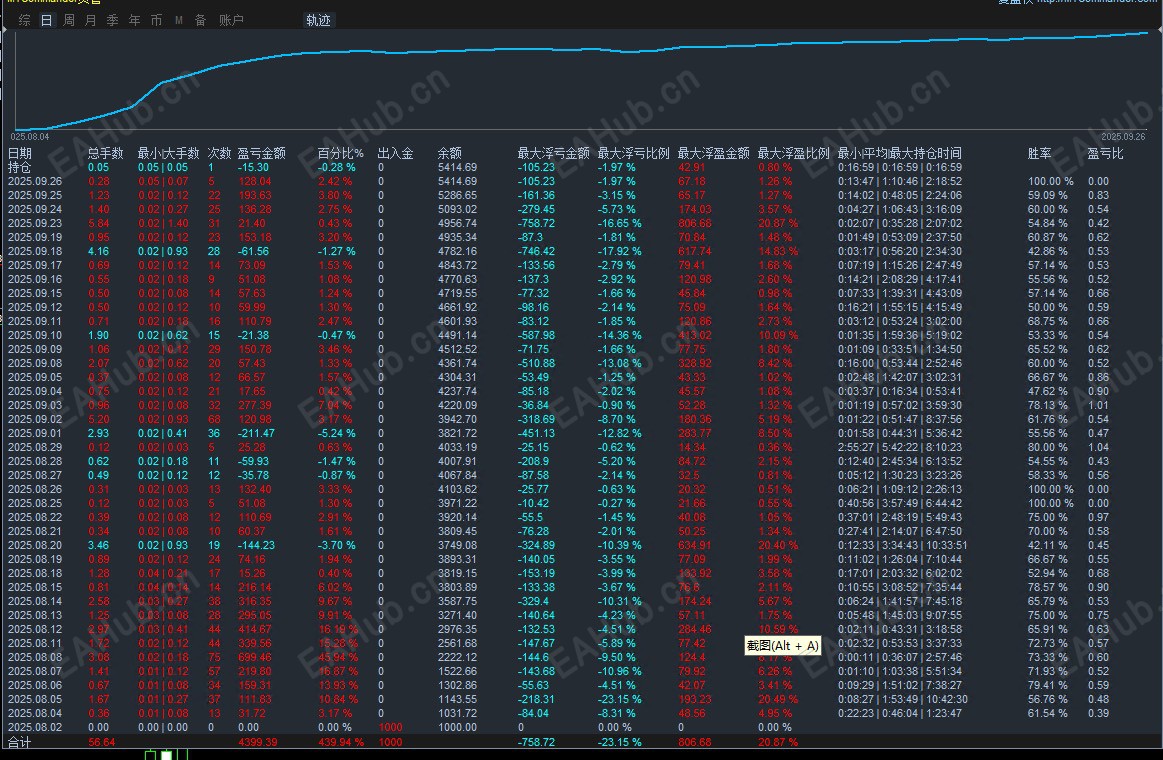Click the 最大浮盈比例 column header

coord(794,153)
